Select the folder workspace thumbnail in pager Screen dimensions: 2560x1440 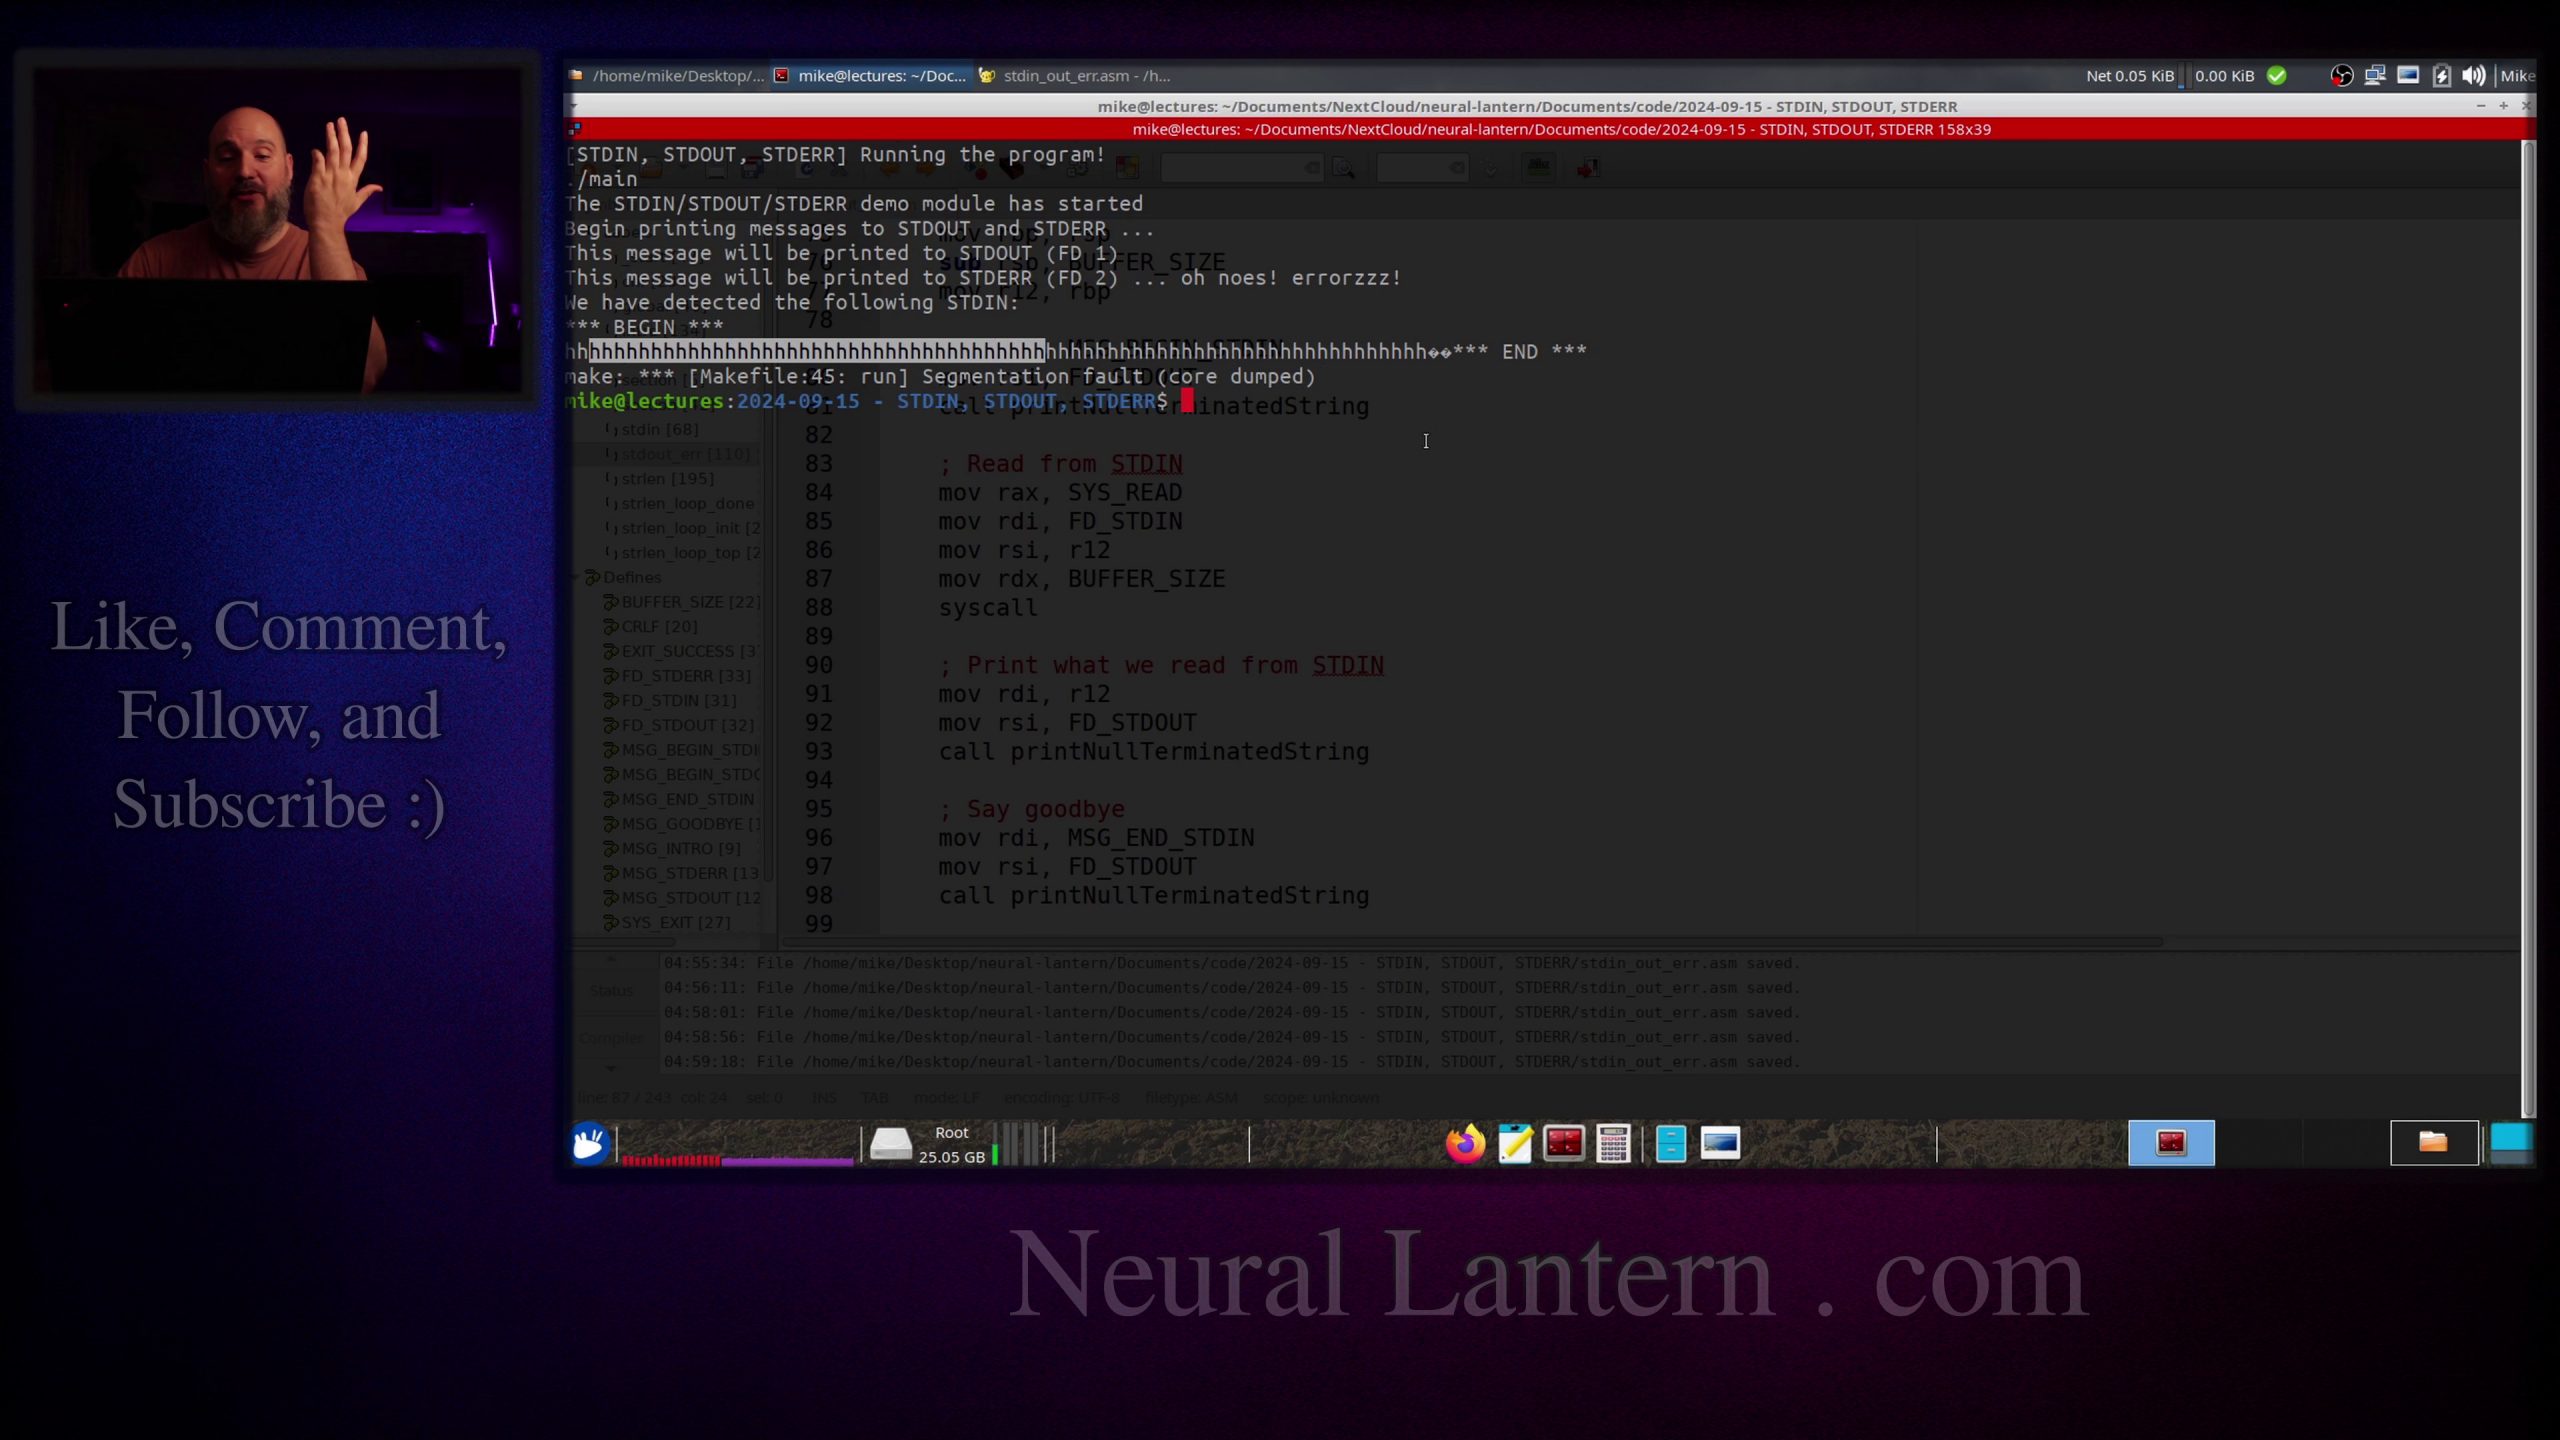(x=2433, y=1143)
